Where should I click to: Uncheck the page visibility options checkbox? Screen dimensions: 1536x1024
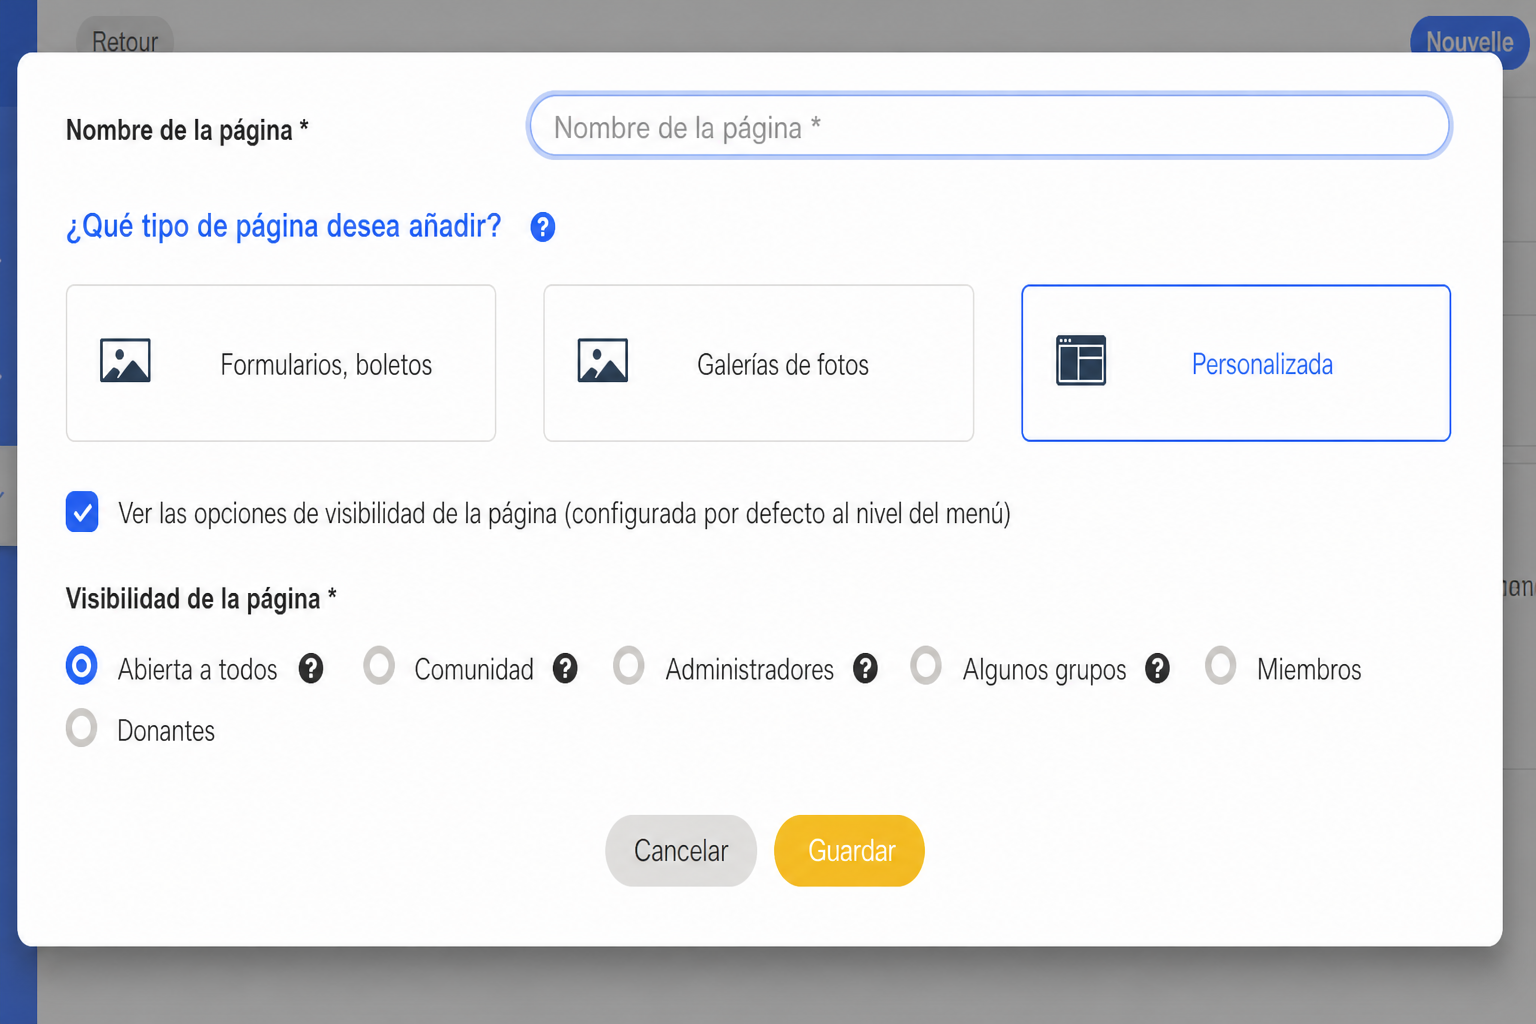tap(82, 512)
